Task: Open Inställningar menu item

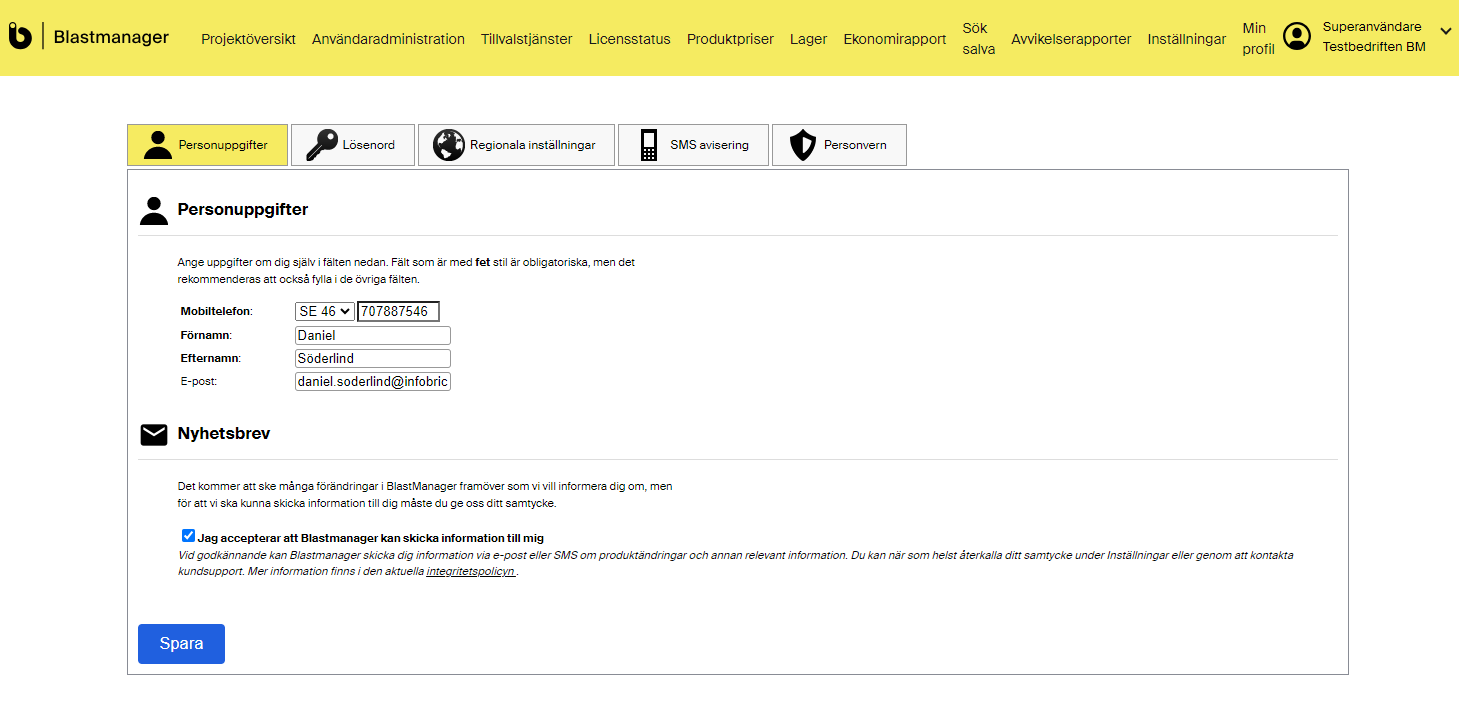Action: tap(1187, 39)
